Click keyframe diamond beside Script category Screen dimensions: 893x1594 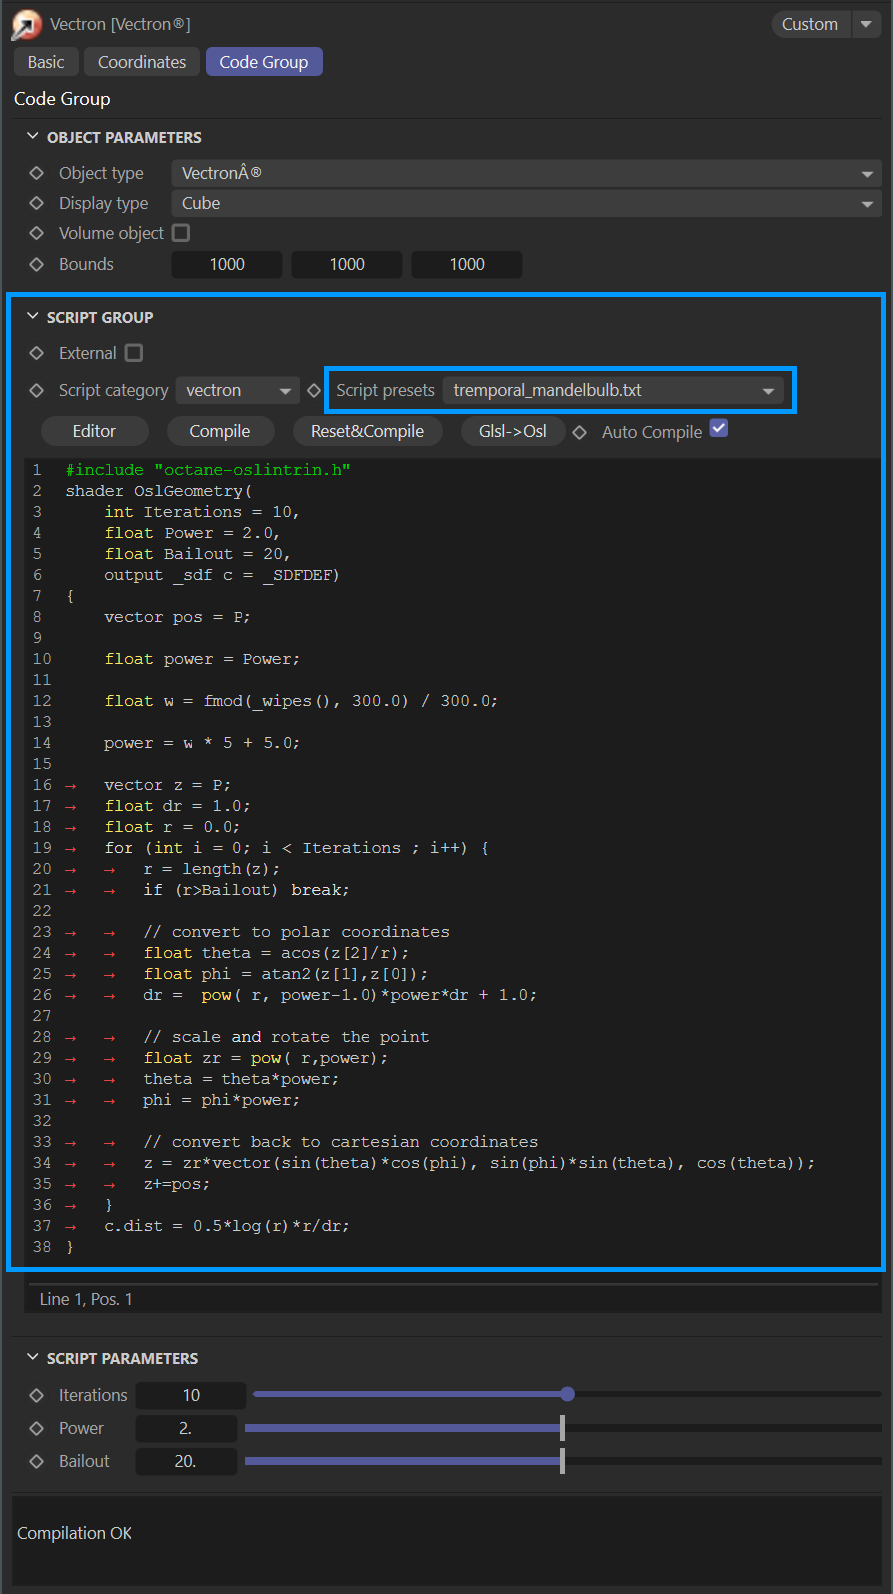pos(37,390)
